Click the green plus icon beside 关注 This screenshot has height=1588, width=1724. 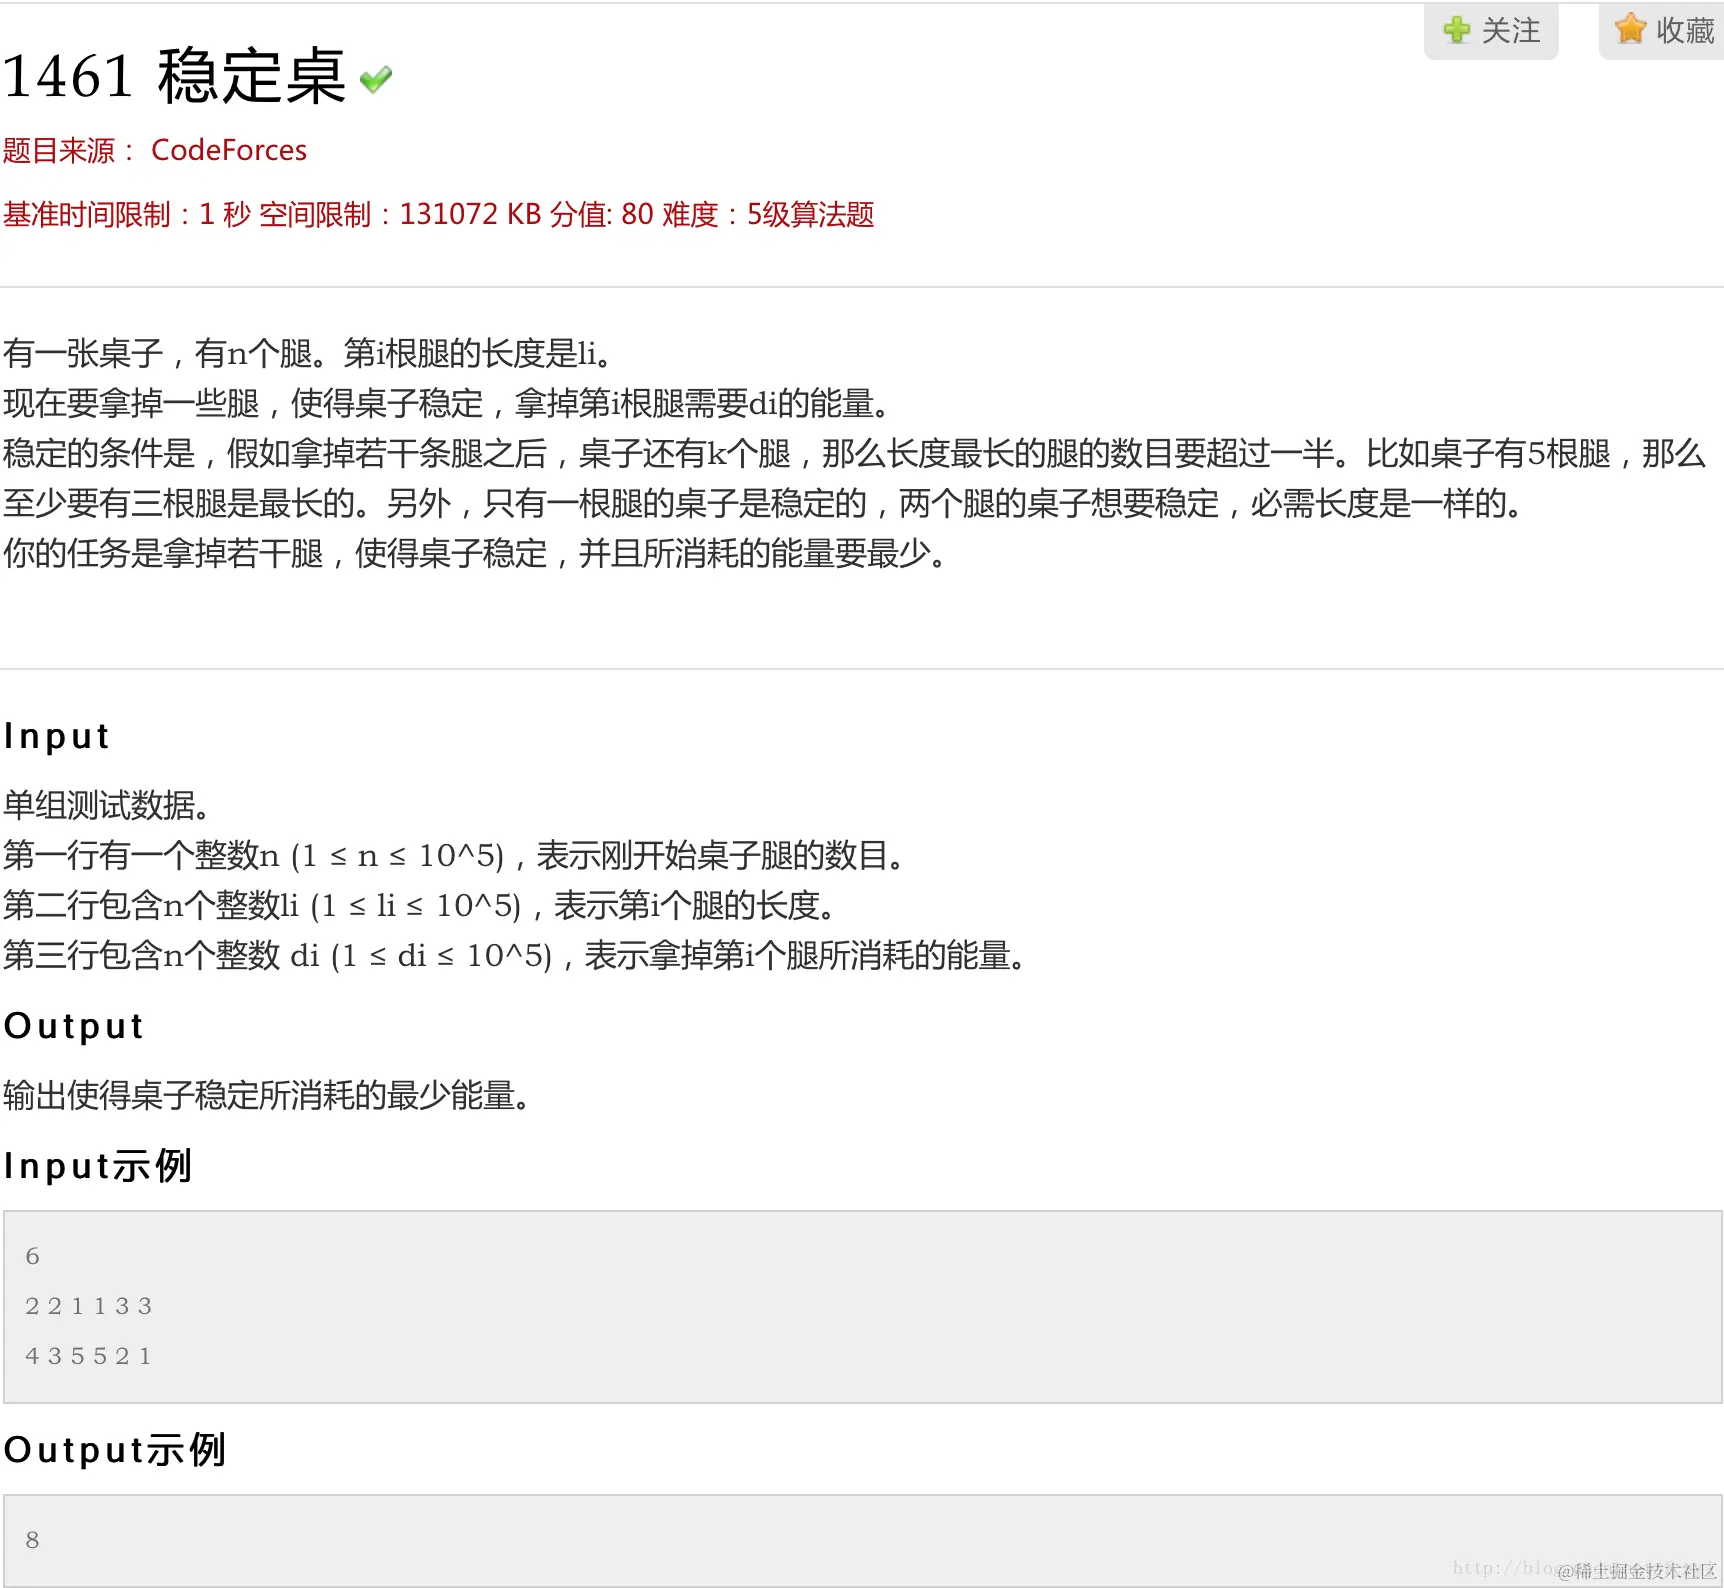click(x=1457, y=30)
